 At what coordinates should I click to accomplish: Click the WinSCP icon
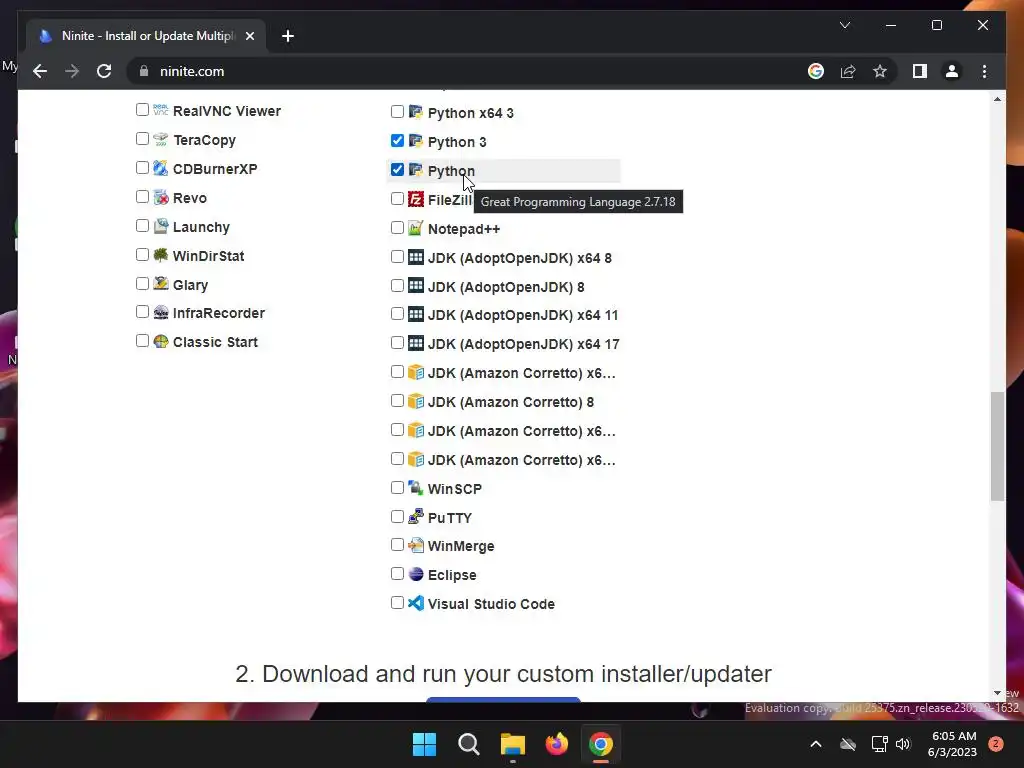point(416,488)
